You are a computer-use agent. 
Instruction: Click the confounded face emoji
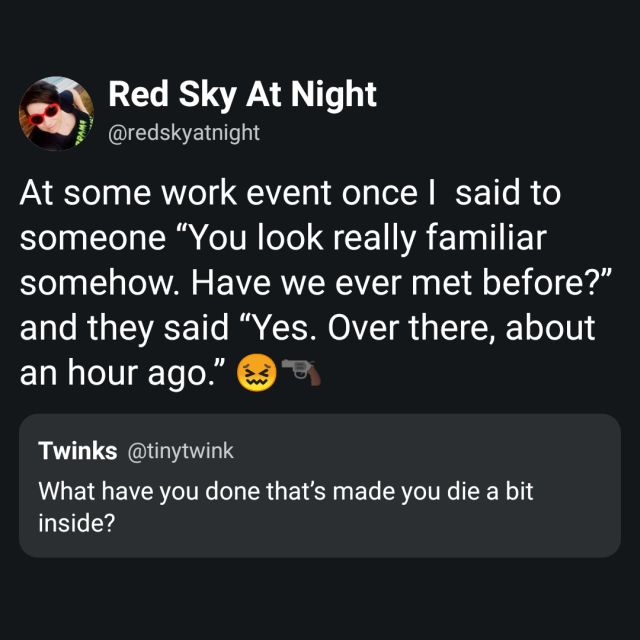pyautogui.click(x=257, y=372)
